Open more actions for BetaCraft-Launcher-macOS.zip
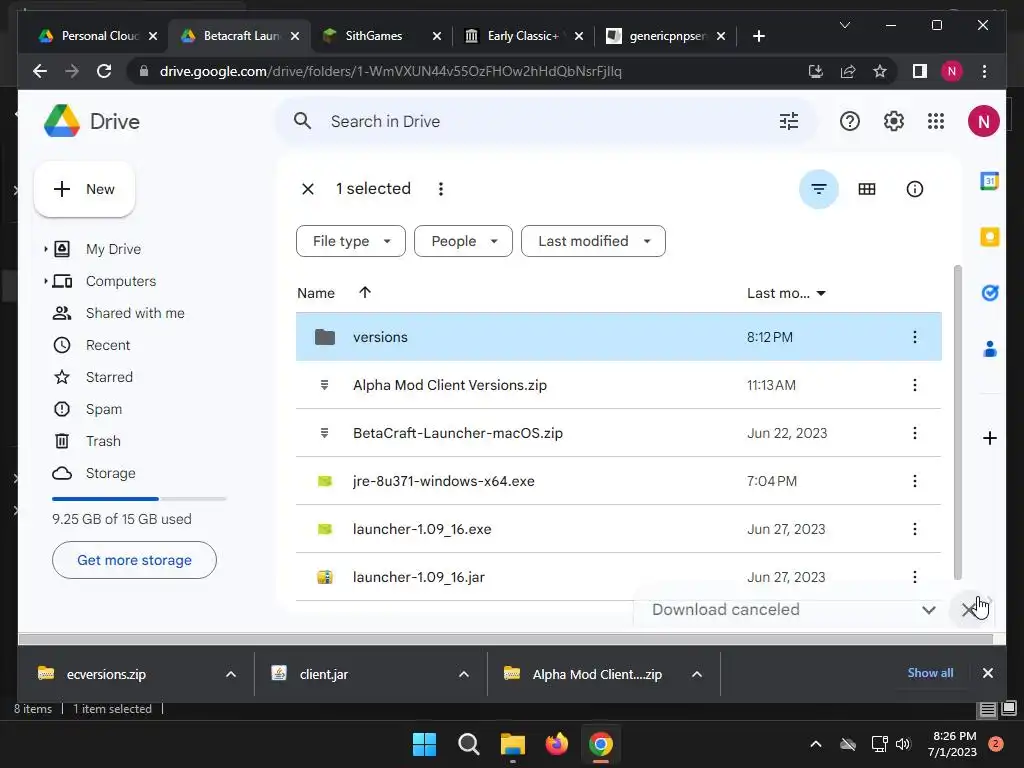Image resolution: width=1024 pixels, height=768 pixels. tap(914, 433)
